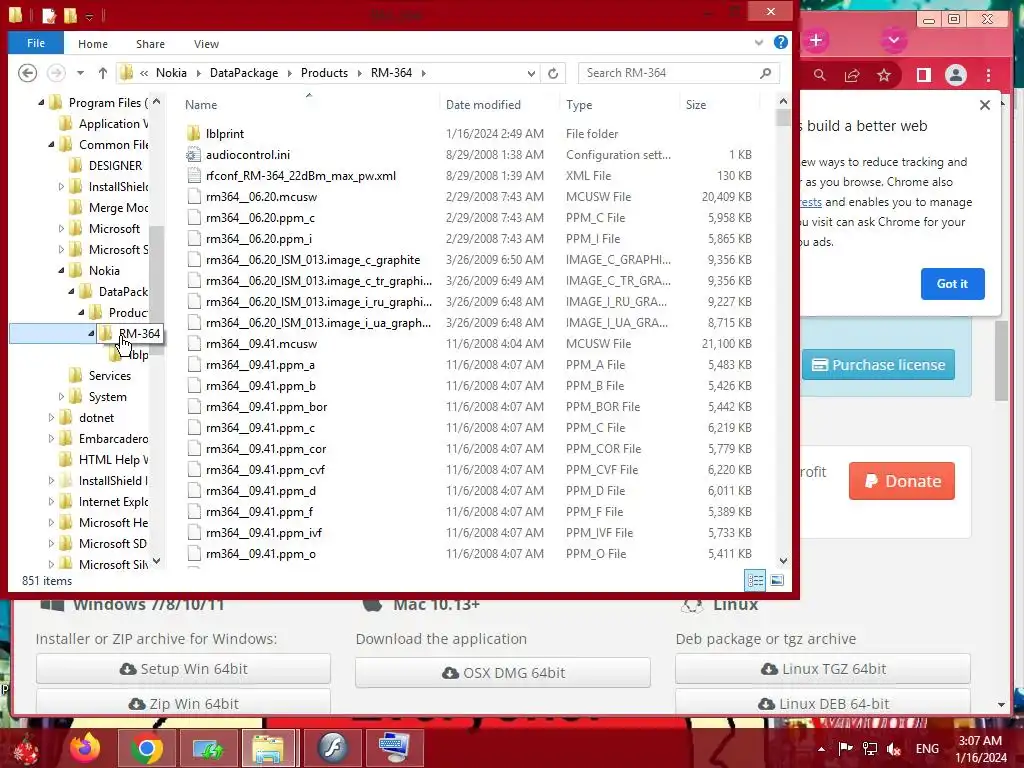Click the muted volume tray icon
This screenshot has height=768, width=1024.
point(894,748)
